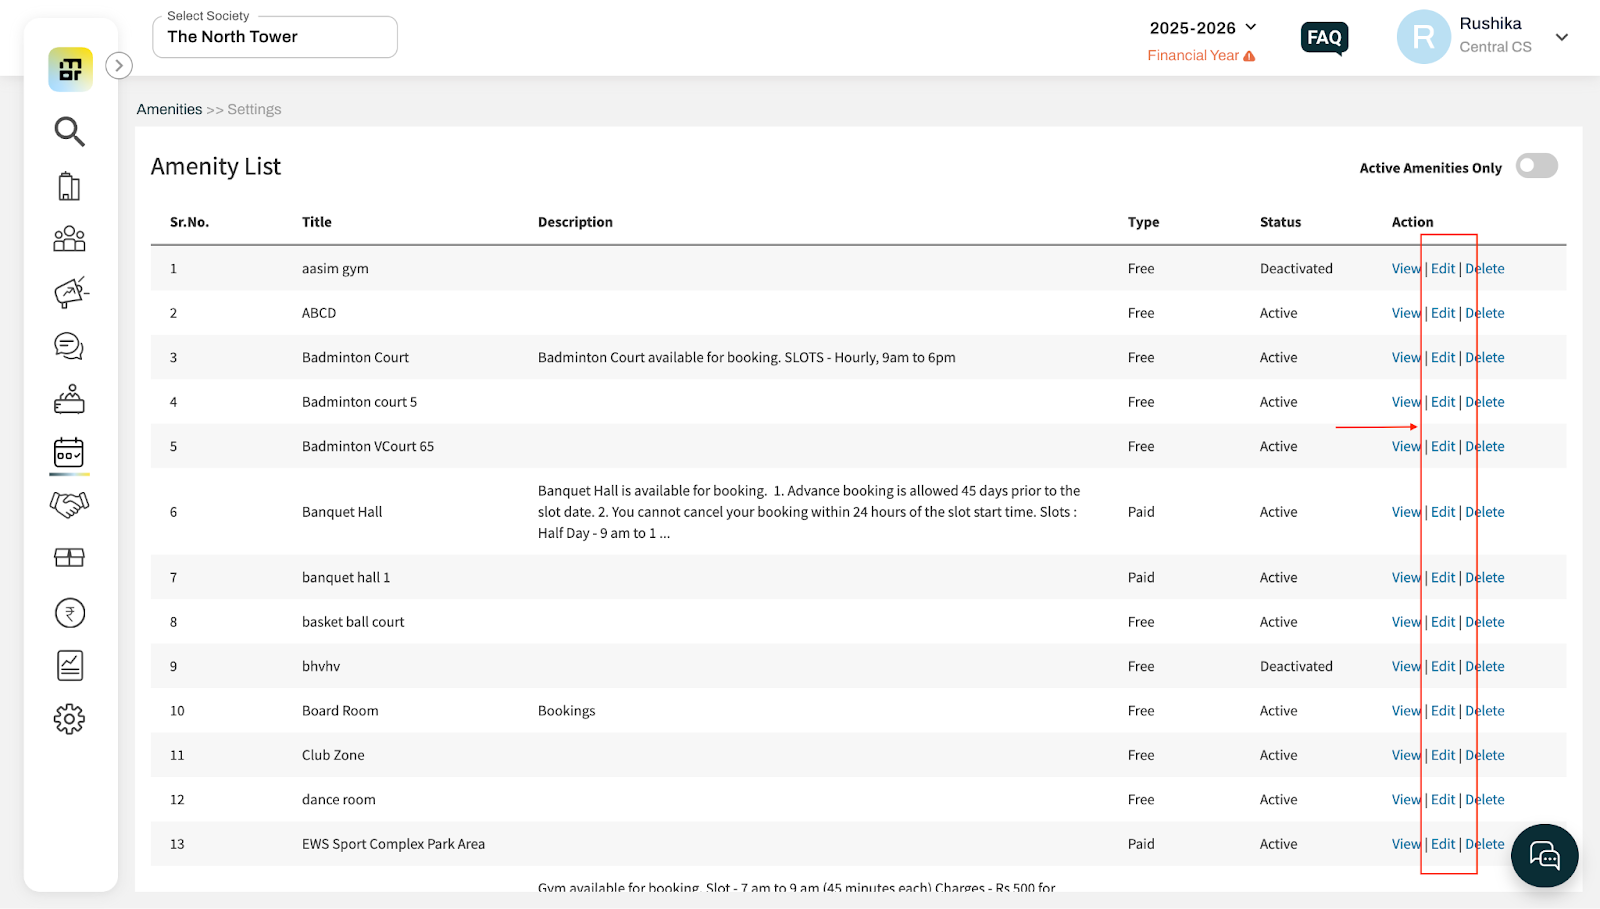1600x909 pixels.
Task: Select the Banquet Hall title cell
Action: pos(342,512)
